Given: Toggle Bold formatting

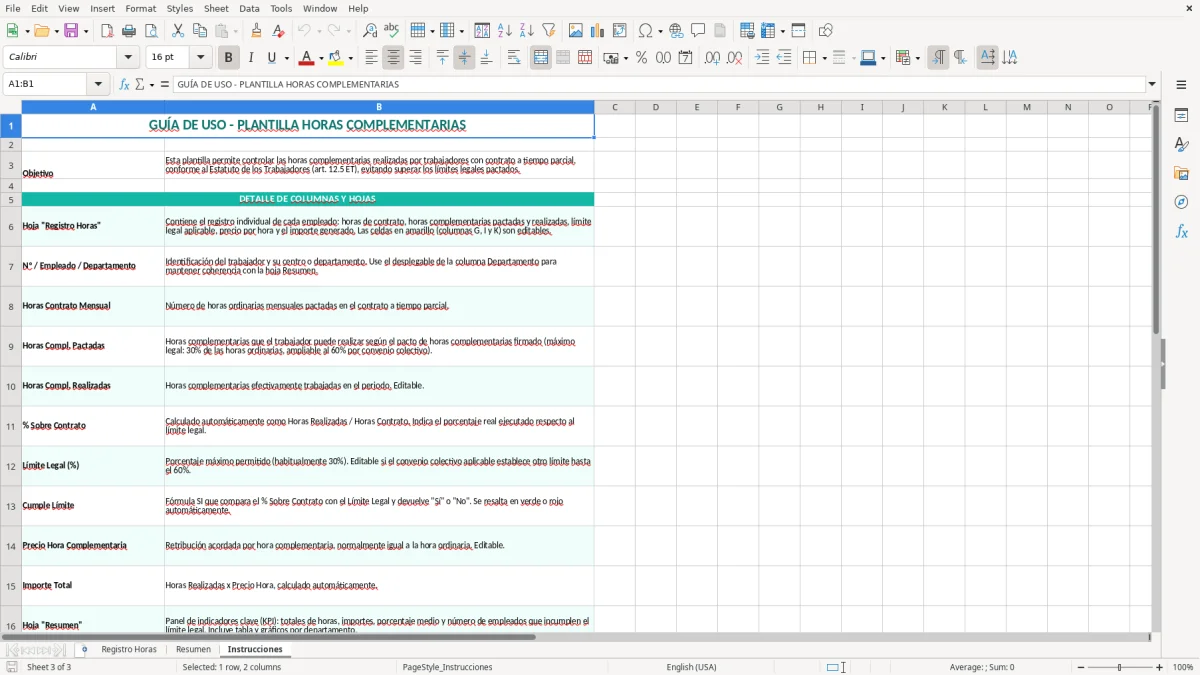Looking at the screenshot, I should click(x=228, y=58).
